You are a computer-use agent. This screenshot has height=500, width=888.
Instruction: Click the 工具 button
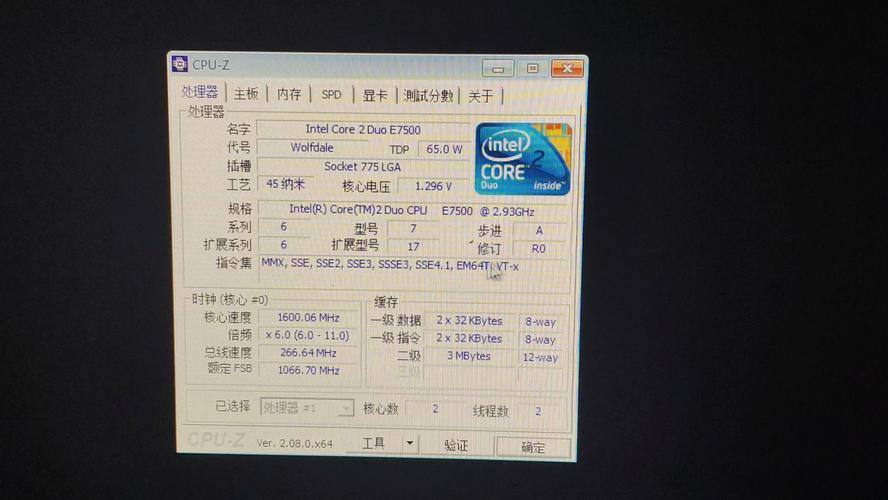point(374,443)
